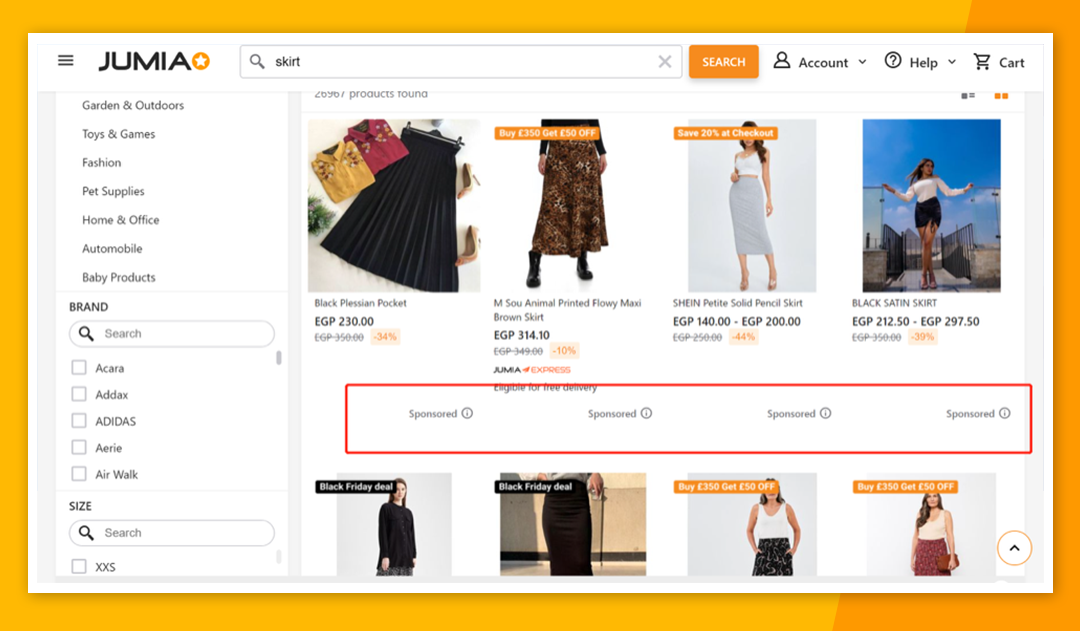Open Pet Supplies category
The width and height of the screenshot is (1080, 631).
[113, 191]
